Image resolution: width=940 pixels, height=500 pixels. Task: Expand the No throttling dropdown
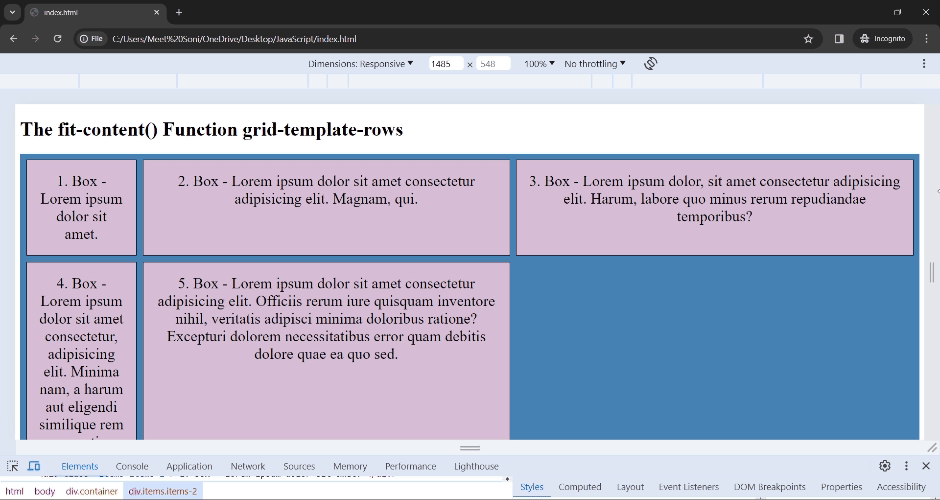pos(595,63)
